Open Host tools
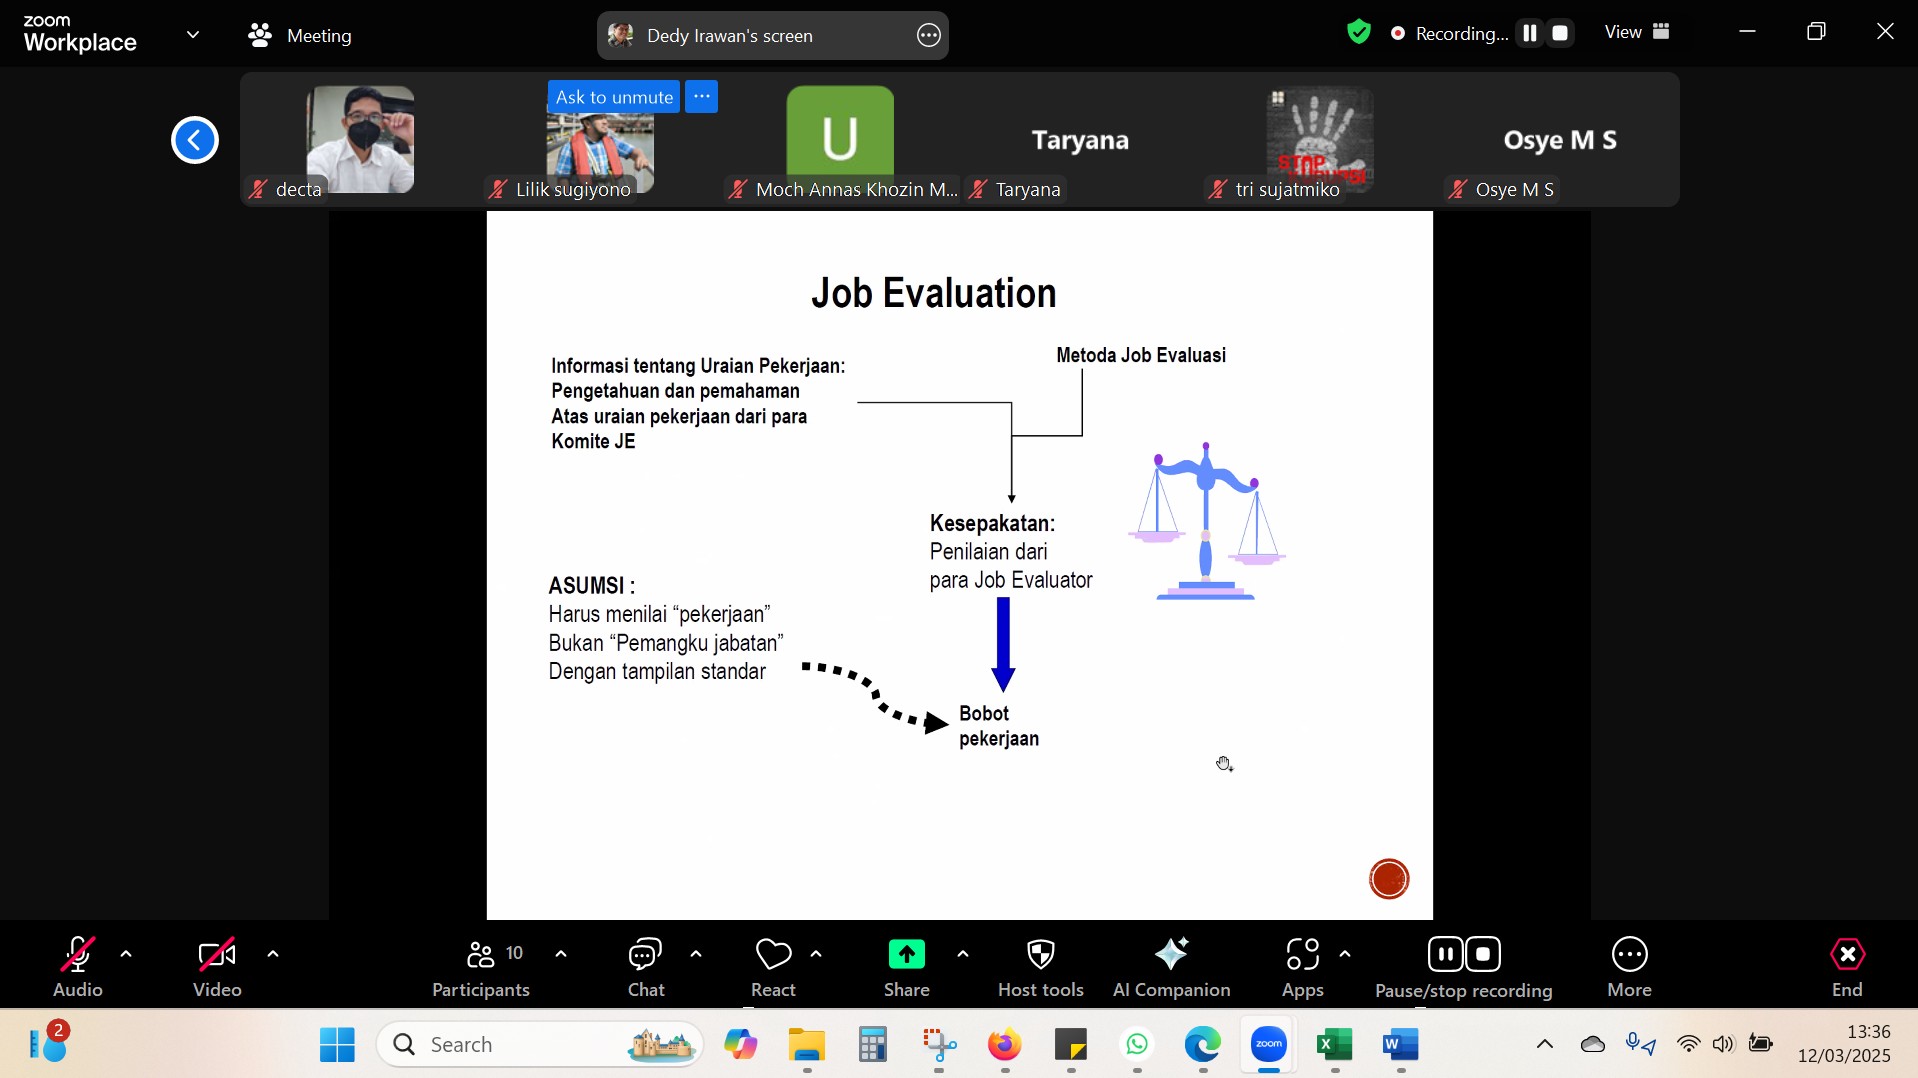Screen dimensions: 1918x1078 point(1040,965)
